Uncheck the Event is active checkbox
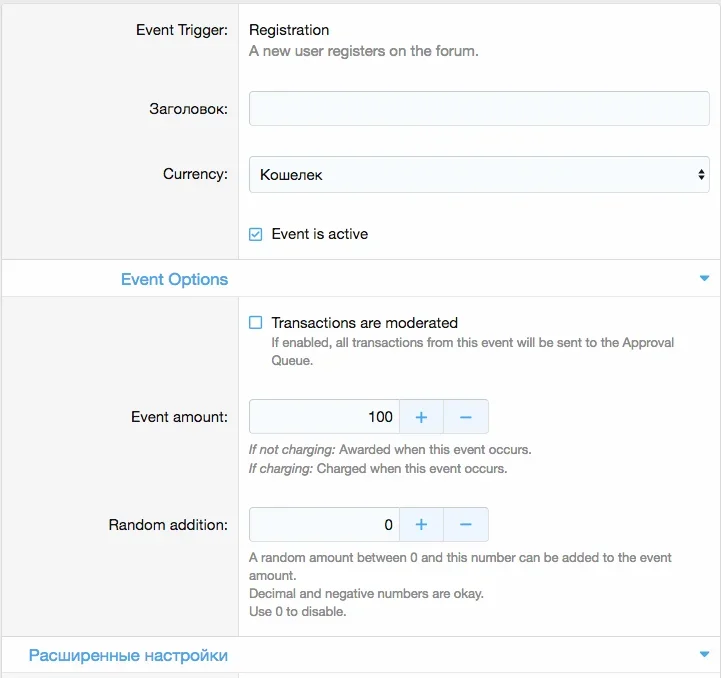 pos(256,234)
